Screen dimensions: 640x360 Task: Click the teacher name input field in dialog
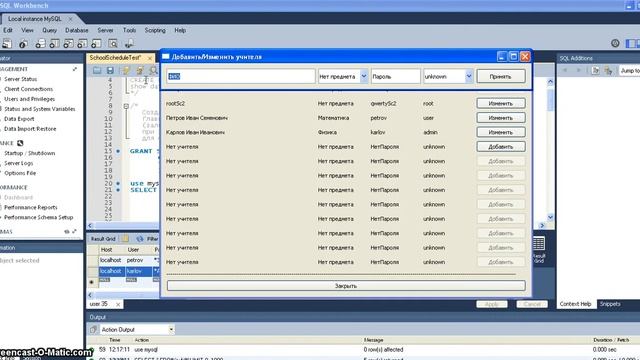(241, 76)
